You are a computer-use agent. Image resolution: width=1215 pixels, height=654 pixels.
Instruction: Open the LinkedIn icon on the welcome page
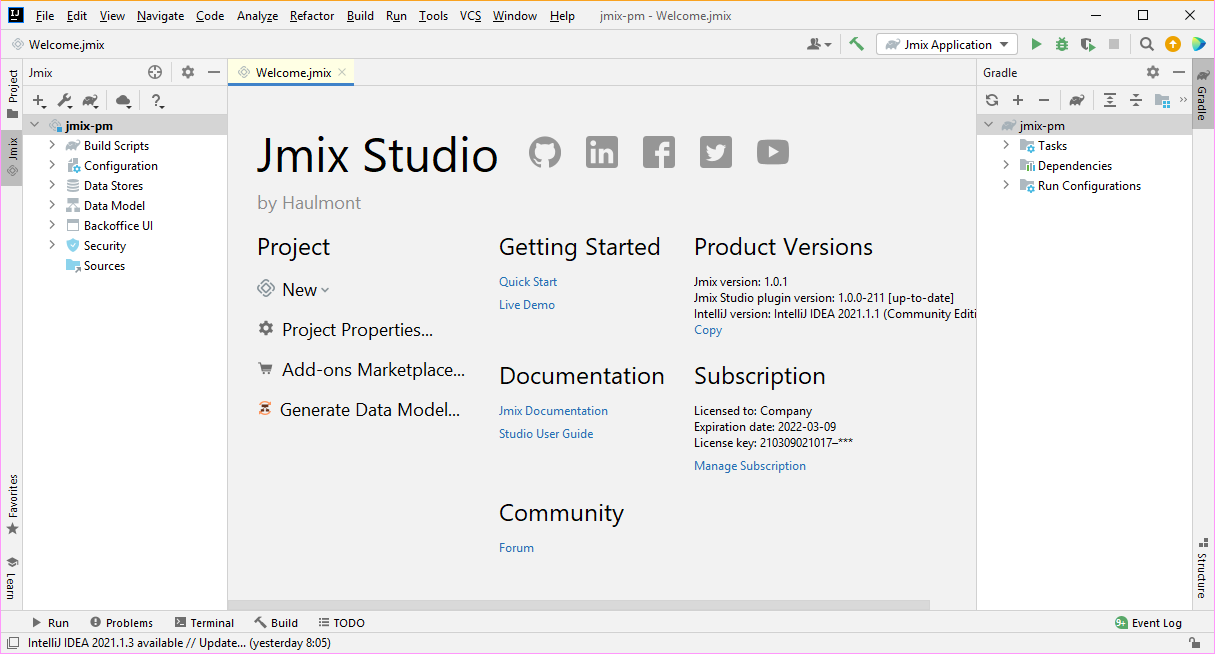602,152
